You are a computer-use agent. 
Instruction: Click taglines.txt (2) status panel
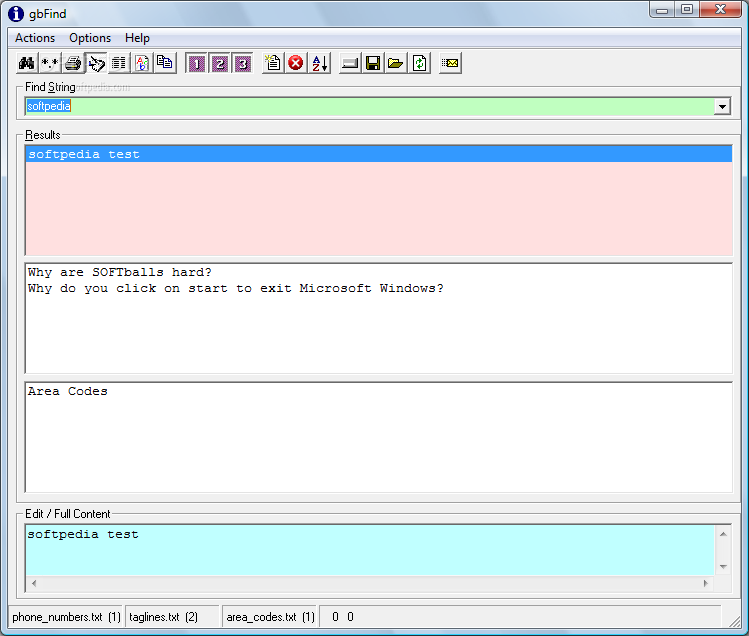coord(172,617)
